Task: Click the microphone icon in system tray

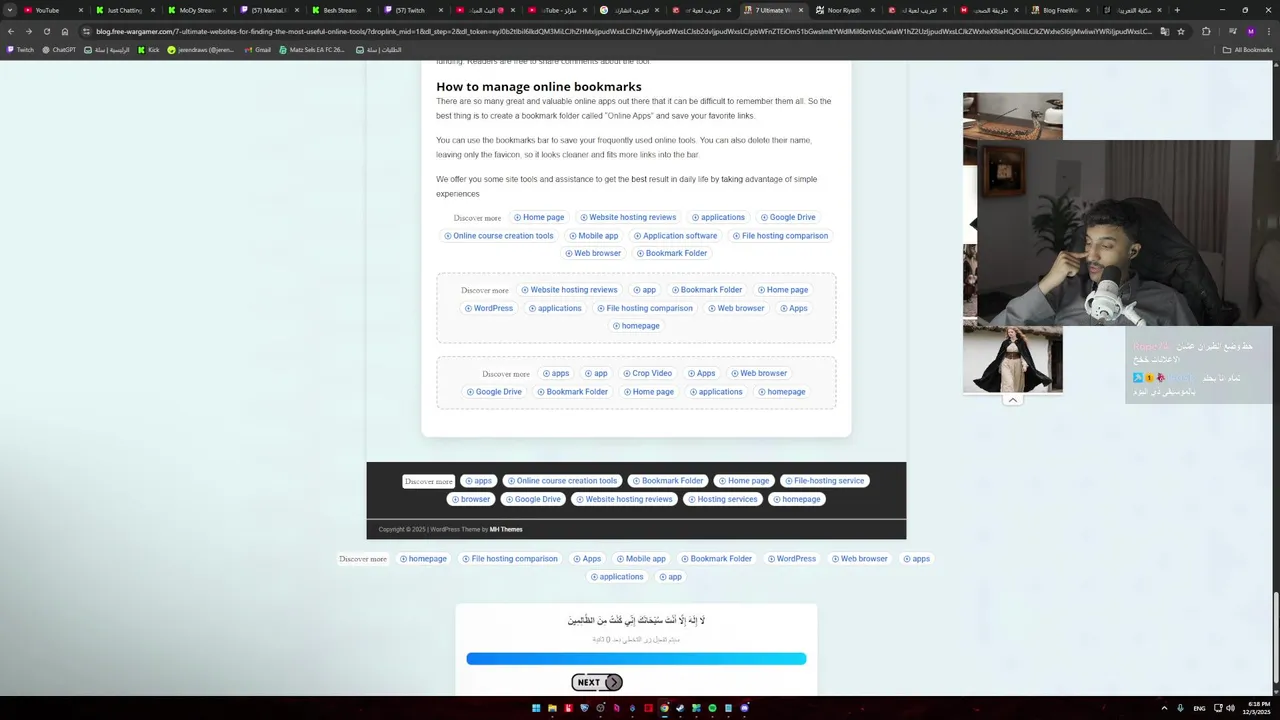Action: (1181, 708)
